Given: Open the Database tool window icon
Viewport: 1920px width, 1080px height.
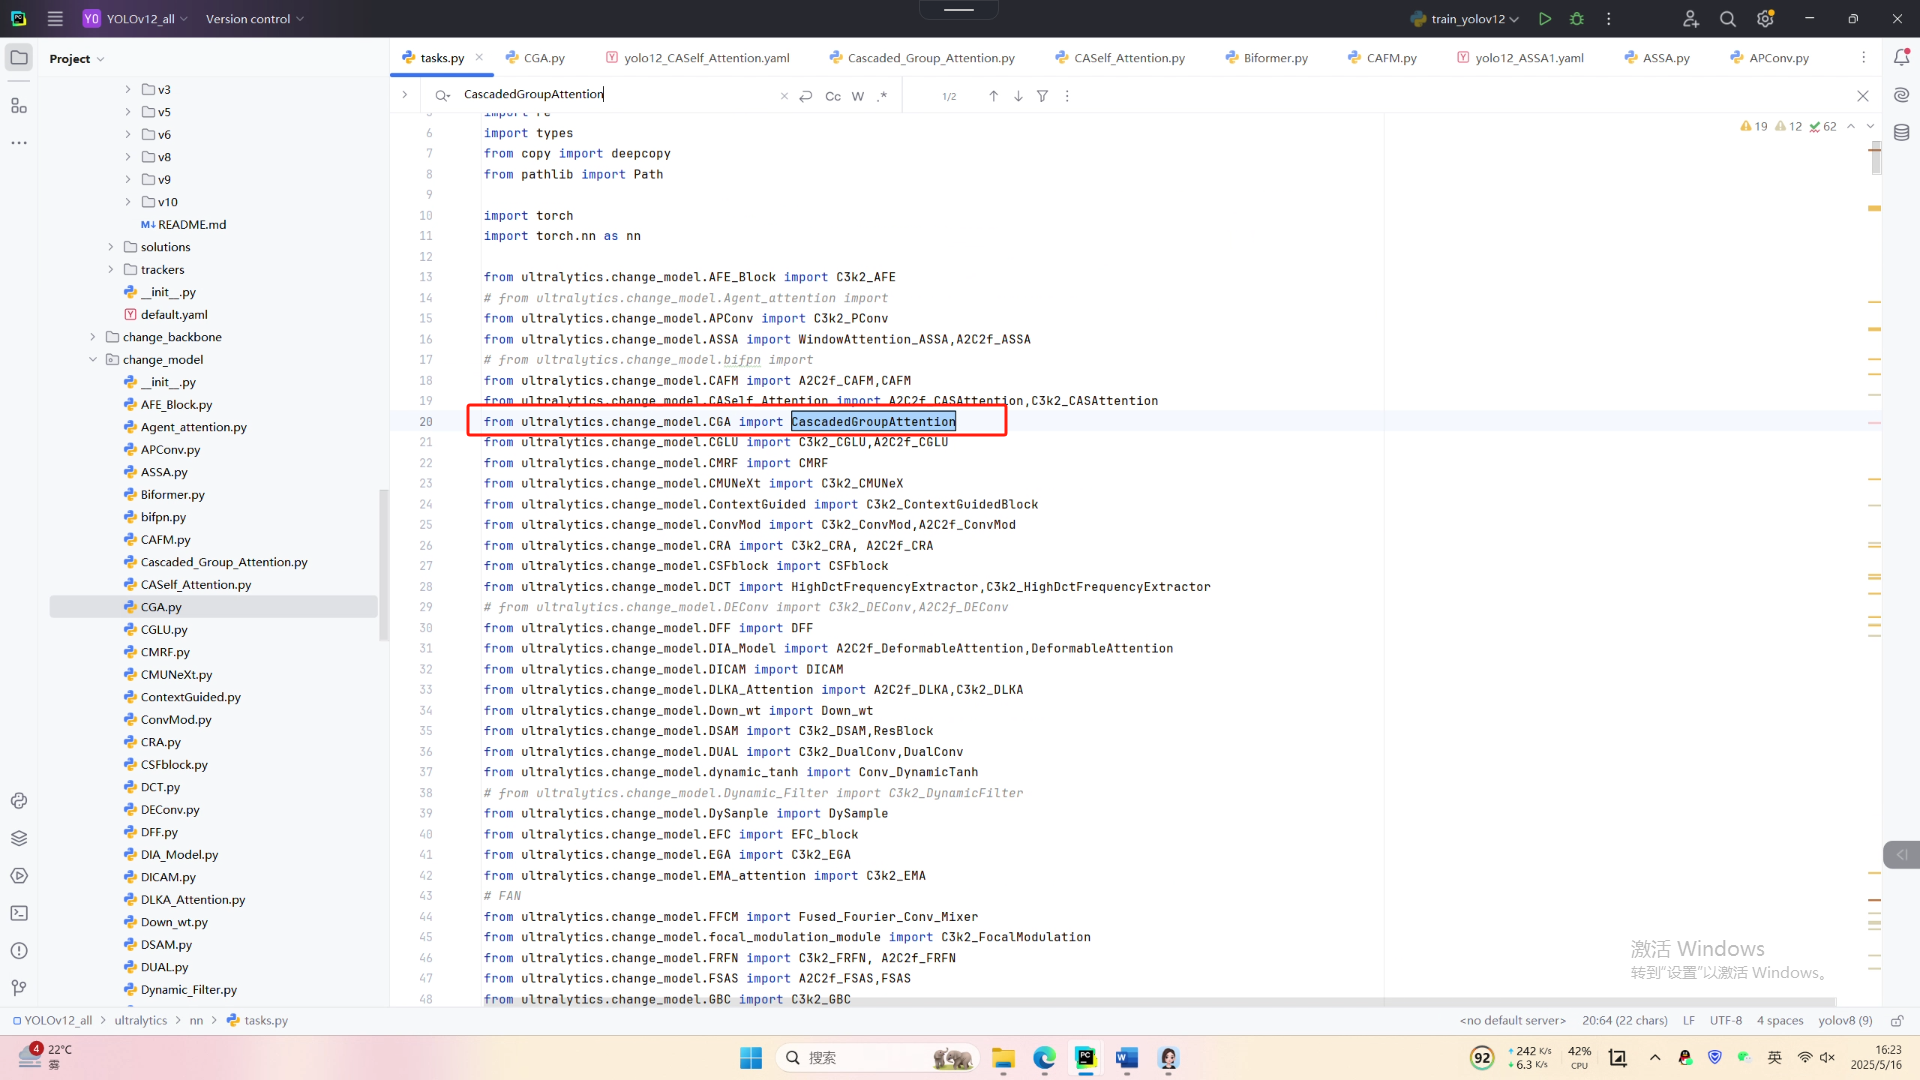Looking at the screenshot, I should pos(1901,132).
